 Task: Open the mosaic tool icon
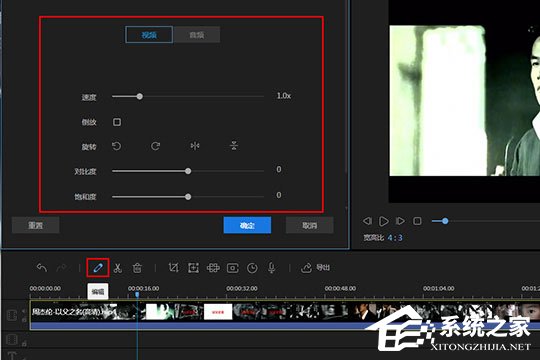point(213,268)
